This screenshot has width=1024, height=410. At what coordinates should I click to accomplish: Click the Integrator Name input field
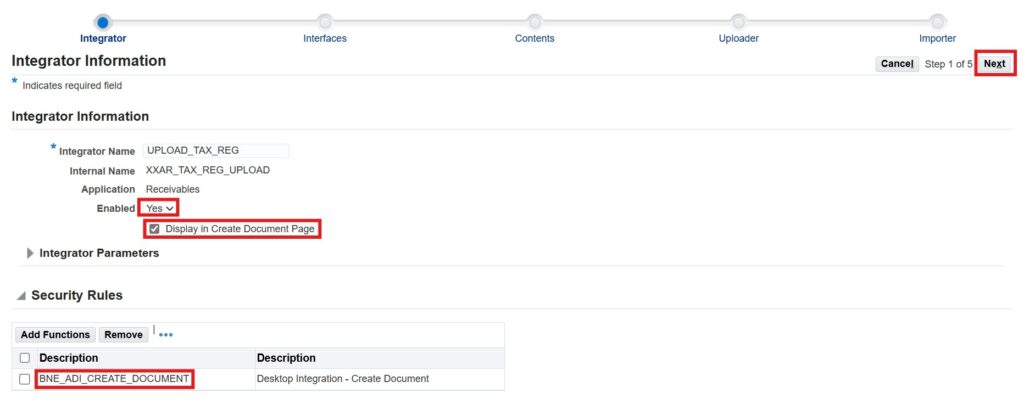click(x=216, y=151)
